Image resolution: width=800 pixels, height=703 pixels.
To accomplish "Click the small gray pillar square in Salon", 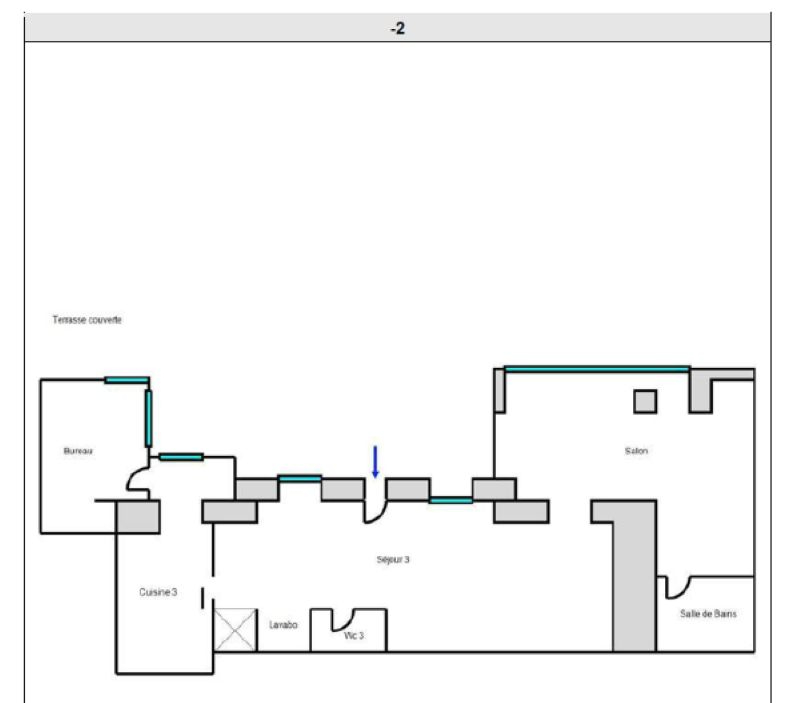I will coord(645,401).
